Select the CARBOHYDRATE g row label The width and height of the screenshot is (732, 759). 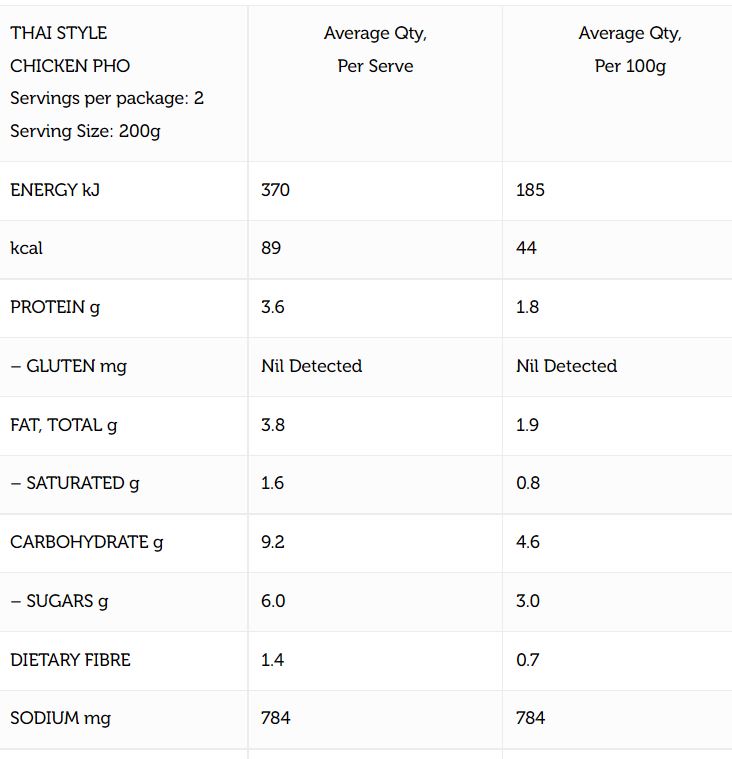tap(86, 542)
